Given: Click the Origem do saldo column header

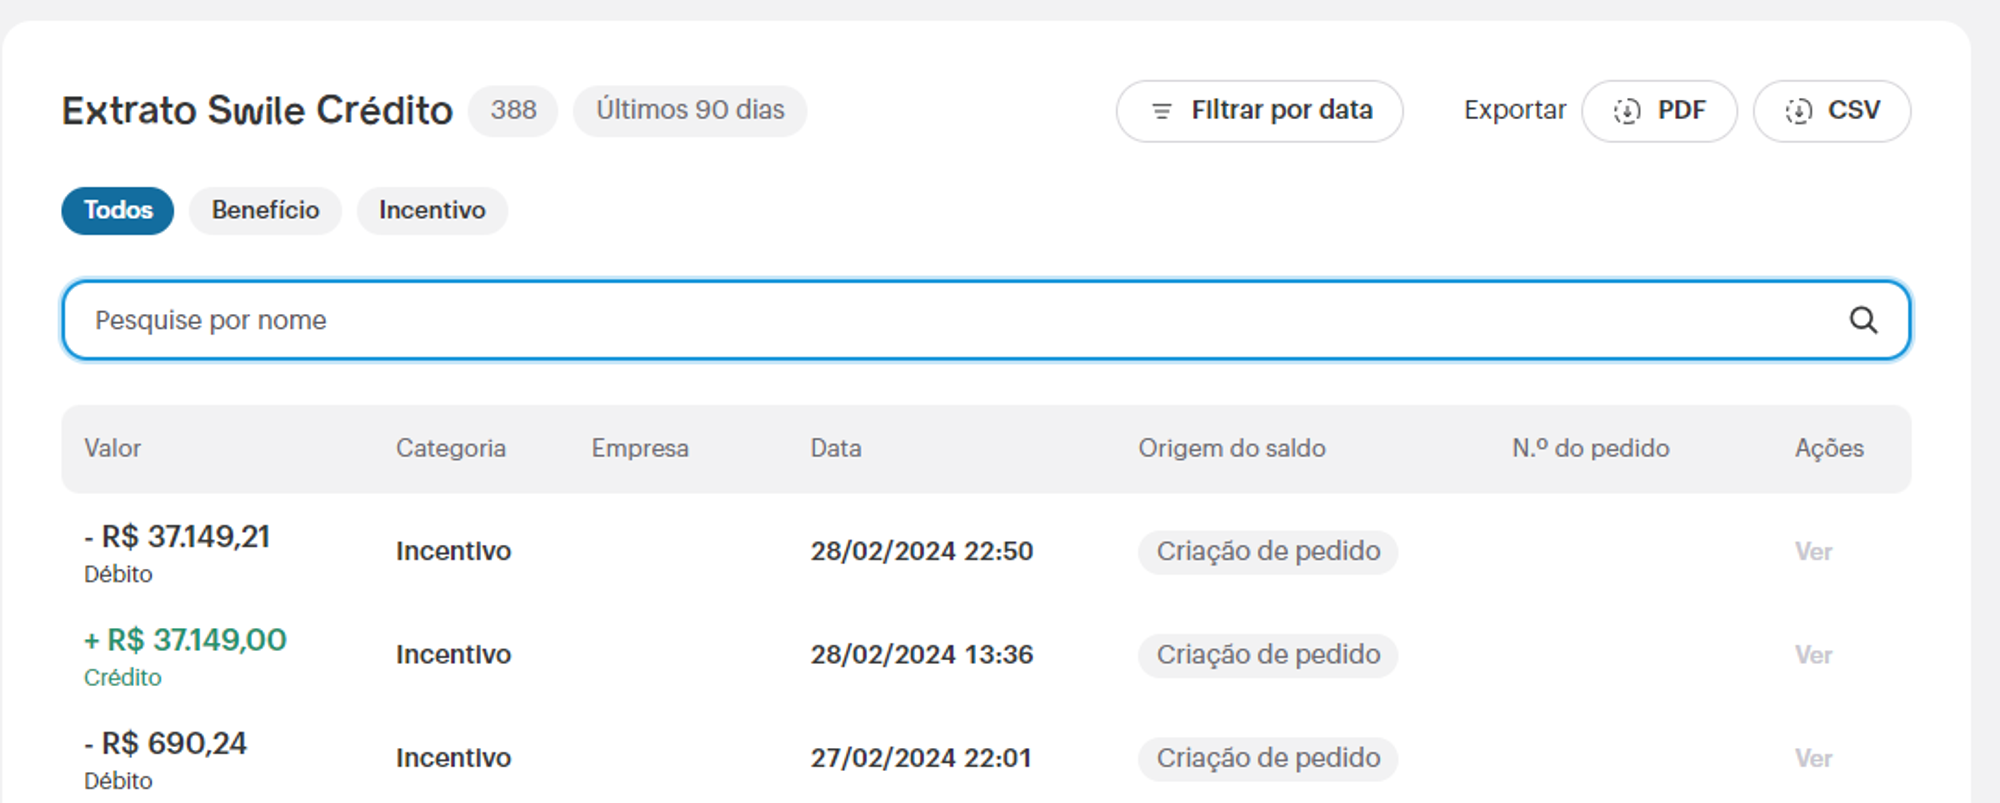Looking at the screenshot, I should point(1232,448).
